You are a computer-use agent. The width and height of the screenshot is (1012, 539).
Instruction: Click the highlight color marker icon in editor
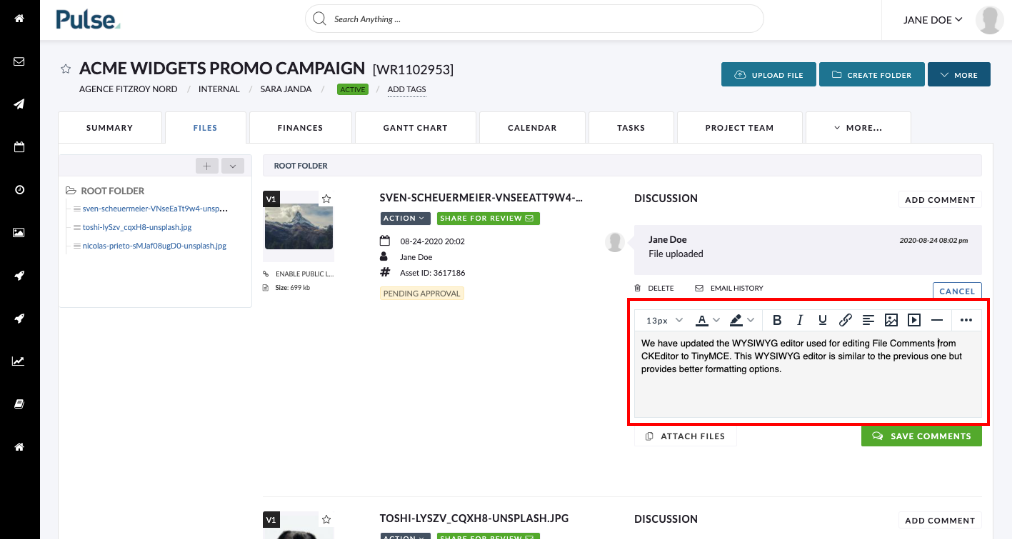point(736,320)
